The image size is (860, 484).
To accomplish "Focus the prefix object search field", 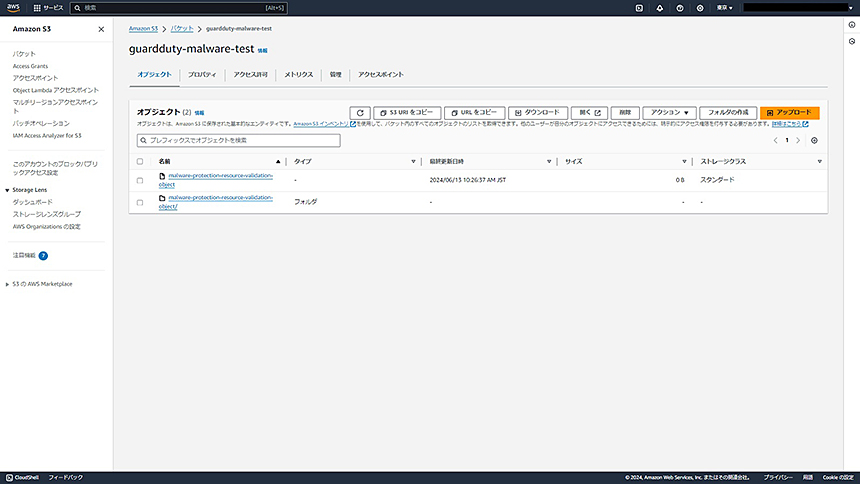I will pyautogui.click(x=239, y=140).
